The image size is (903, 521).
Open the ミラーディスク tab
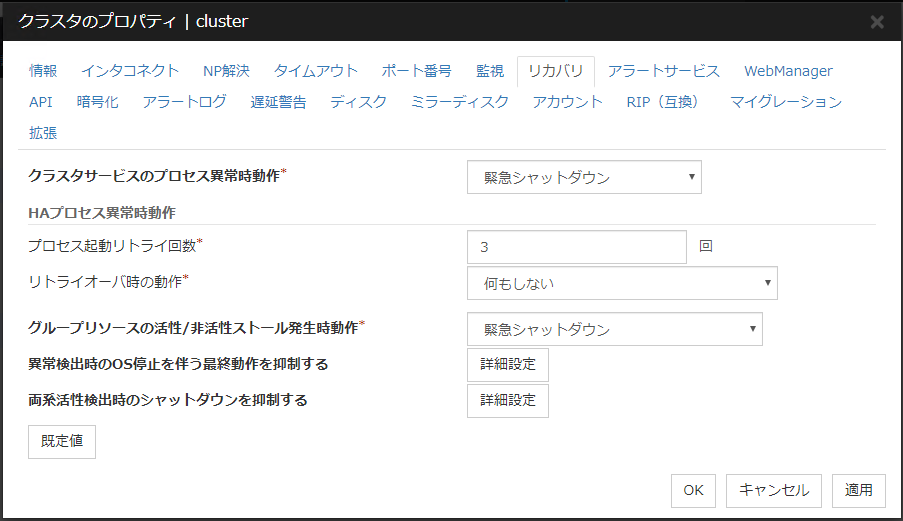459,102
